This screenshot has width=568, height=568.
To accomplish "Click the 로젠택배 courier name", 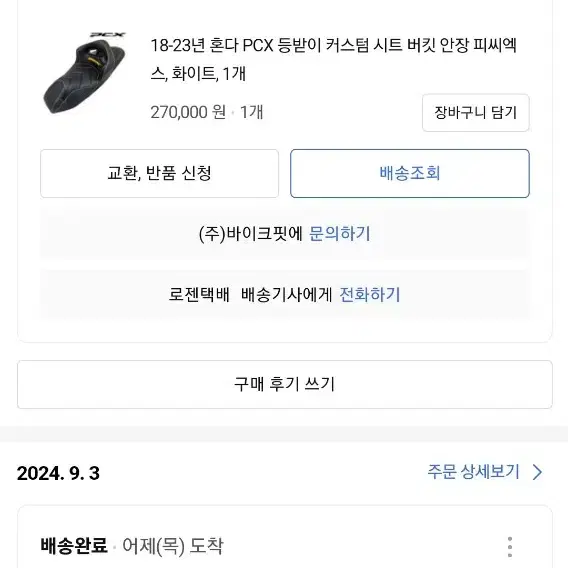I will click(199, 295).
